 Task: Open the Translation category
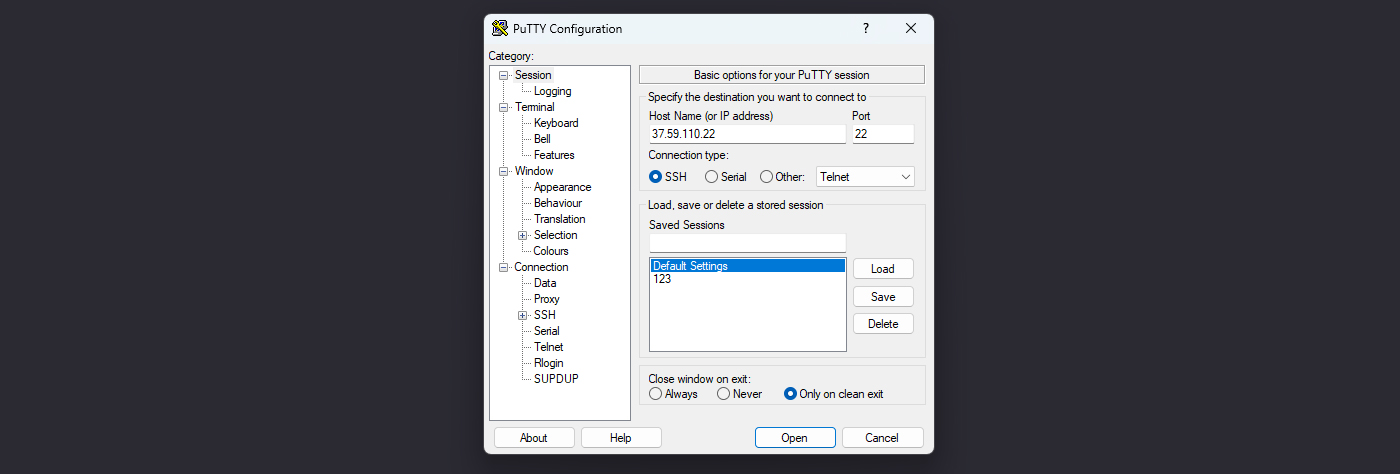pos(560,219)
